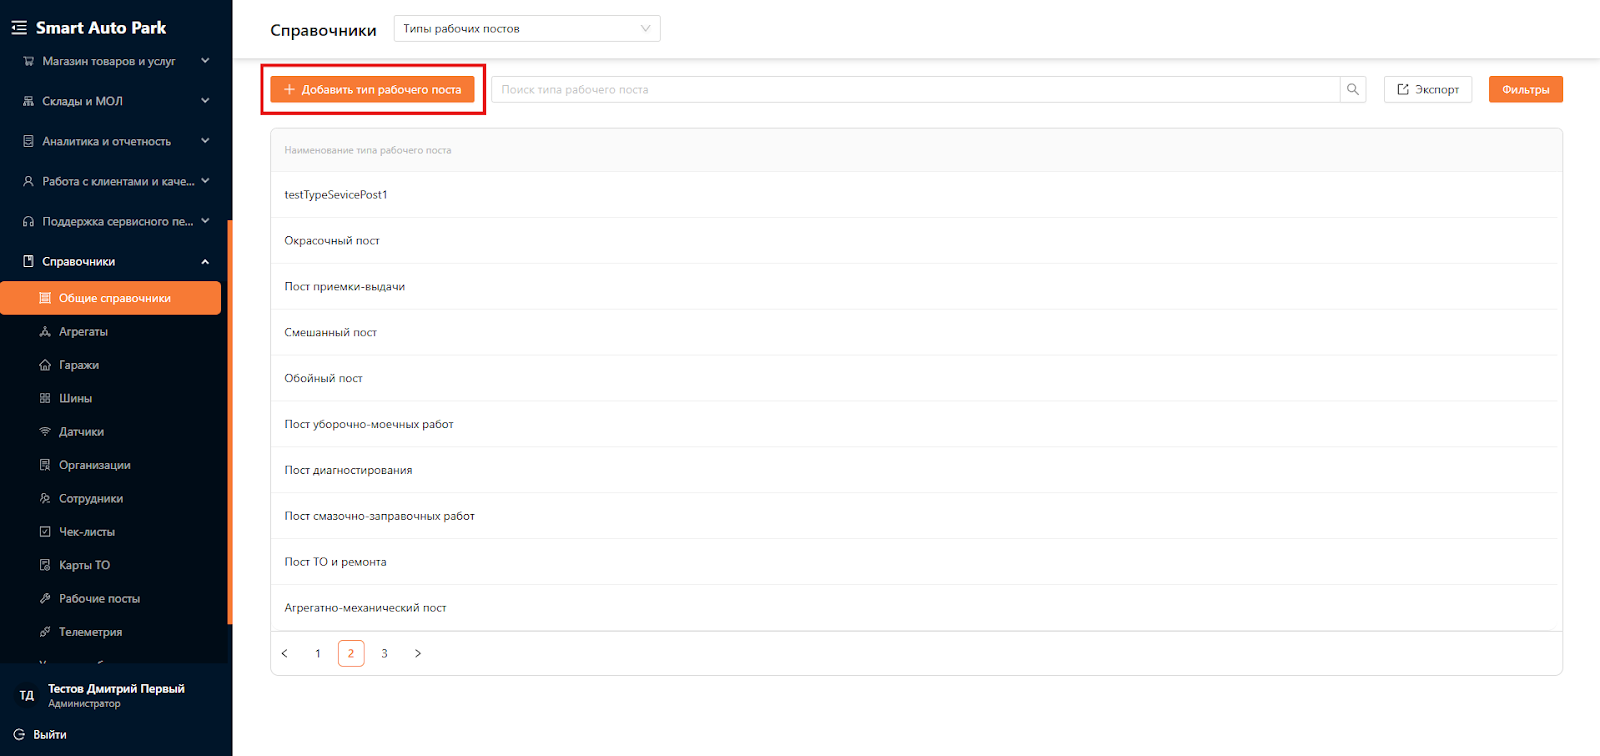
Task: Click the hamburger menu icon beside Smart Auto Park
Action: (19, 28)
